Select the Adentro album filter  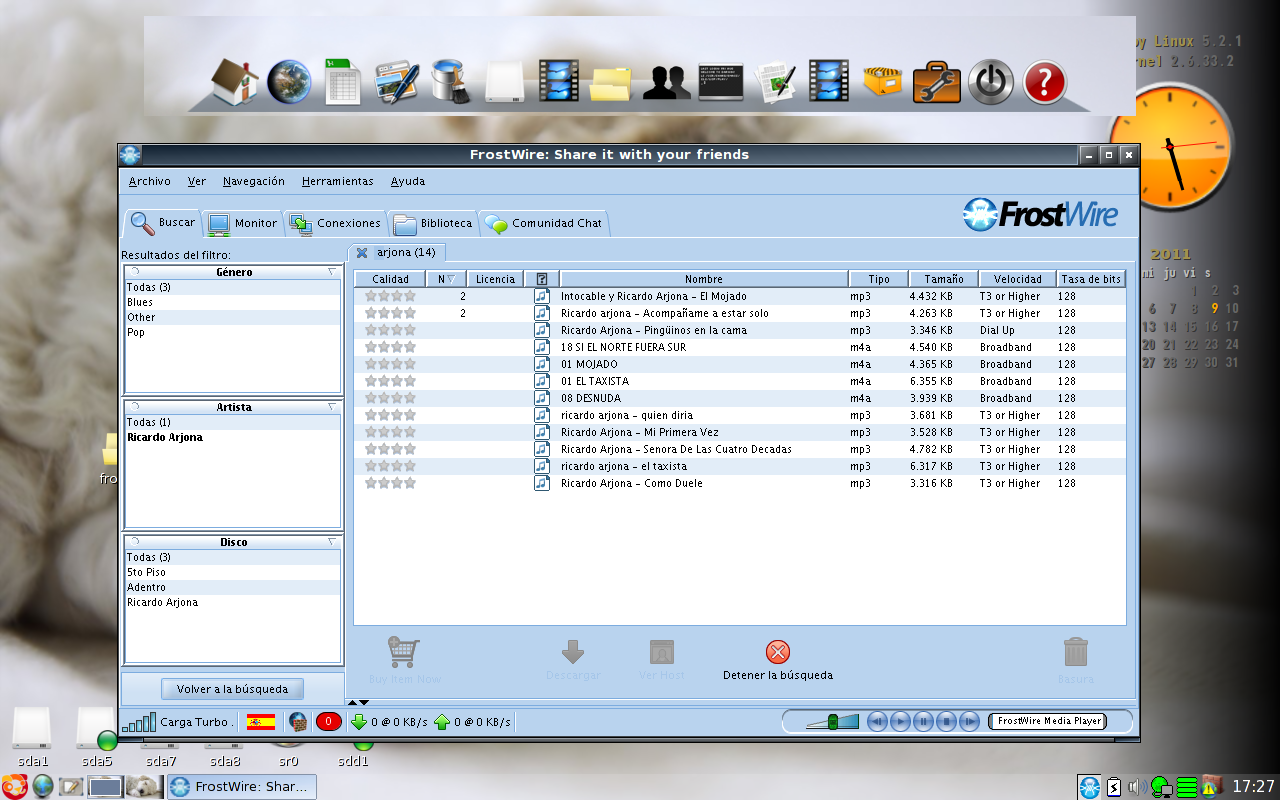pos(232,587)
